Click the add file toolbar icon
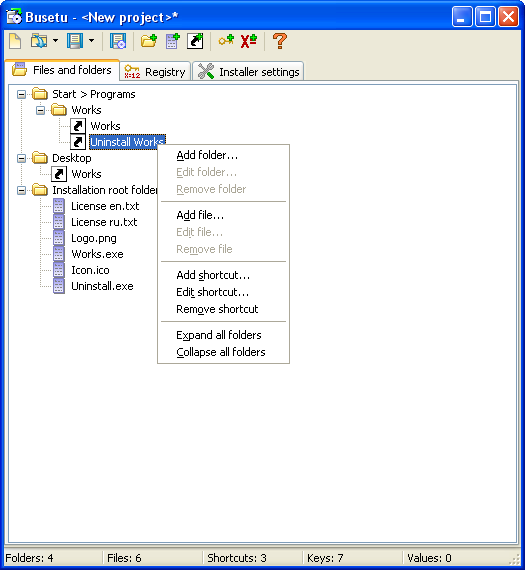Image resolution: width=525 pixels, height=570 pixels. pyautogui.click(x=172, y=41)
